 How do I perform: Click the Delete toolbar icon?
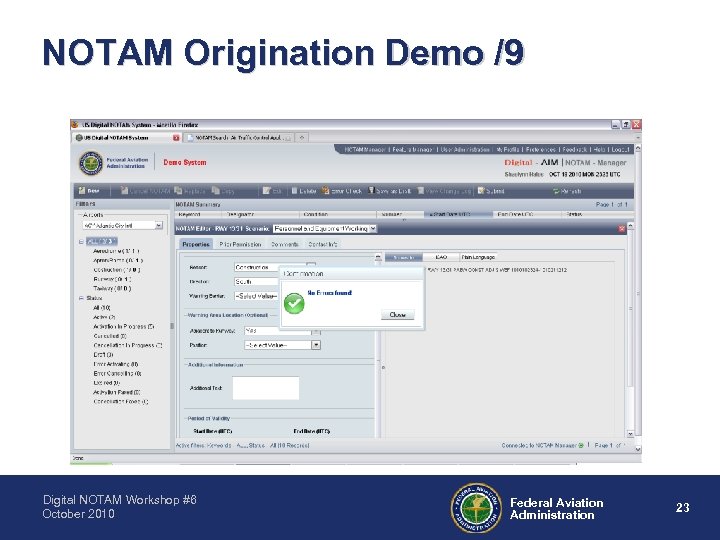(295, 191)
